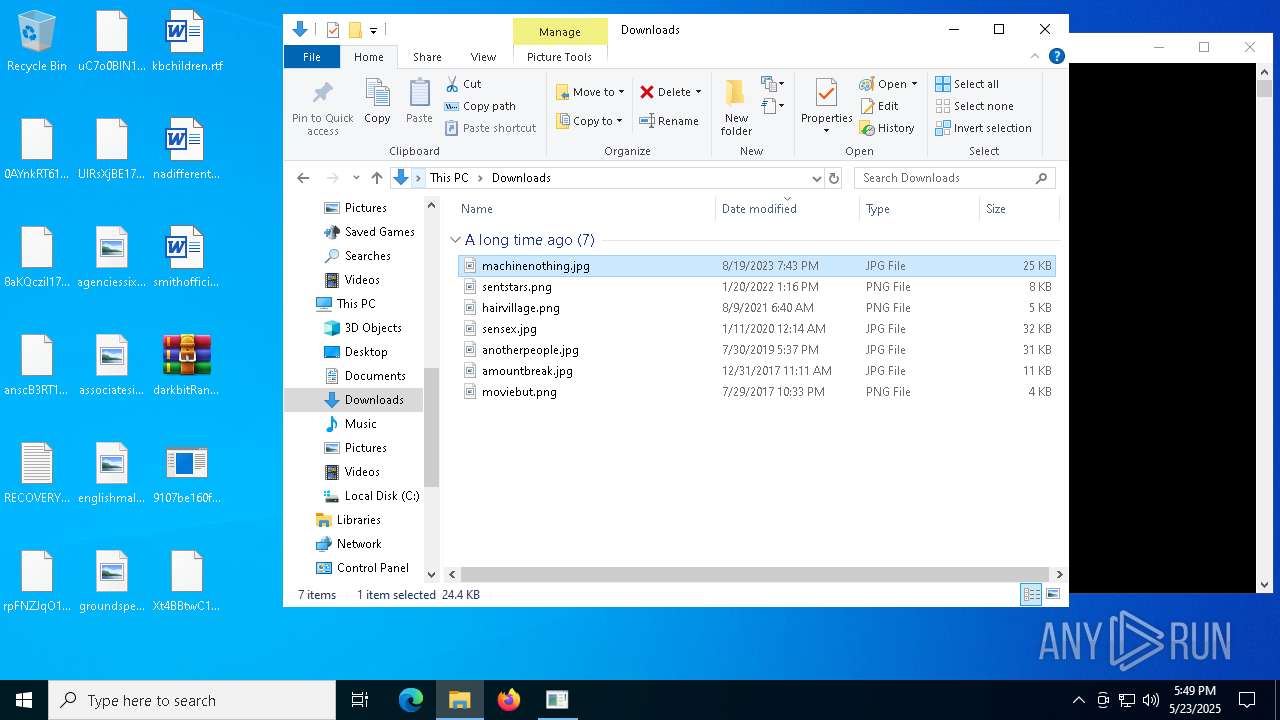Switch to Picture Tools tab
This screenshot has width=1280, height=720.
pos(559,57)
